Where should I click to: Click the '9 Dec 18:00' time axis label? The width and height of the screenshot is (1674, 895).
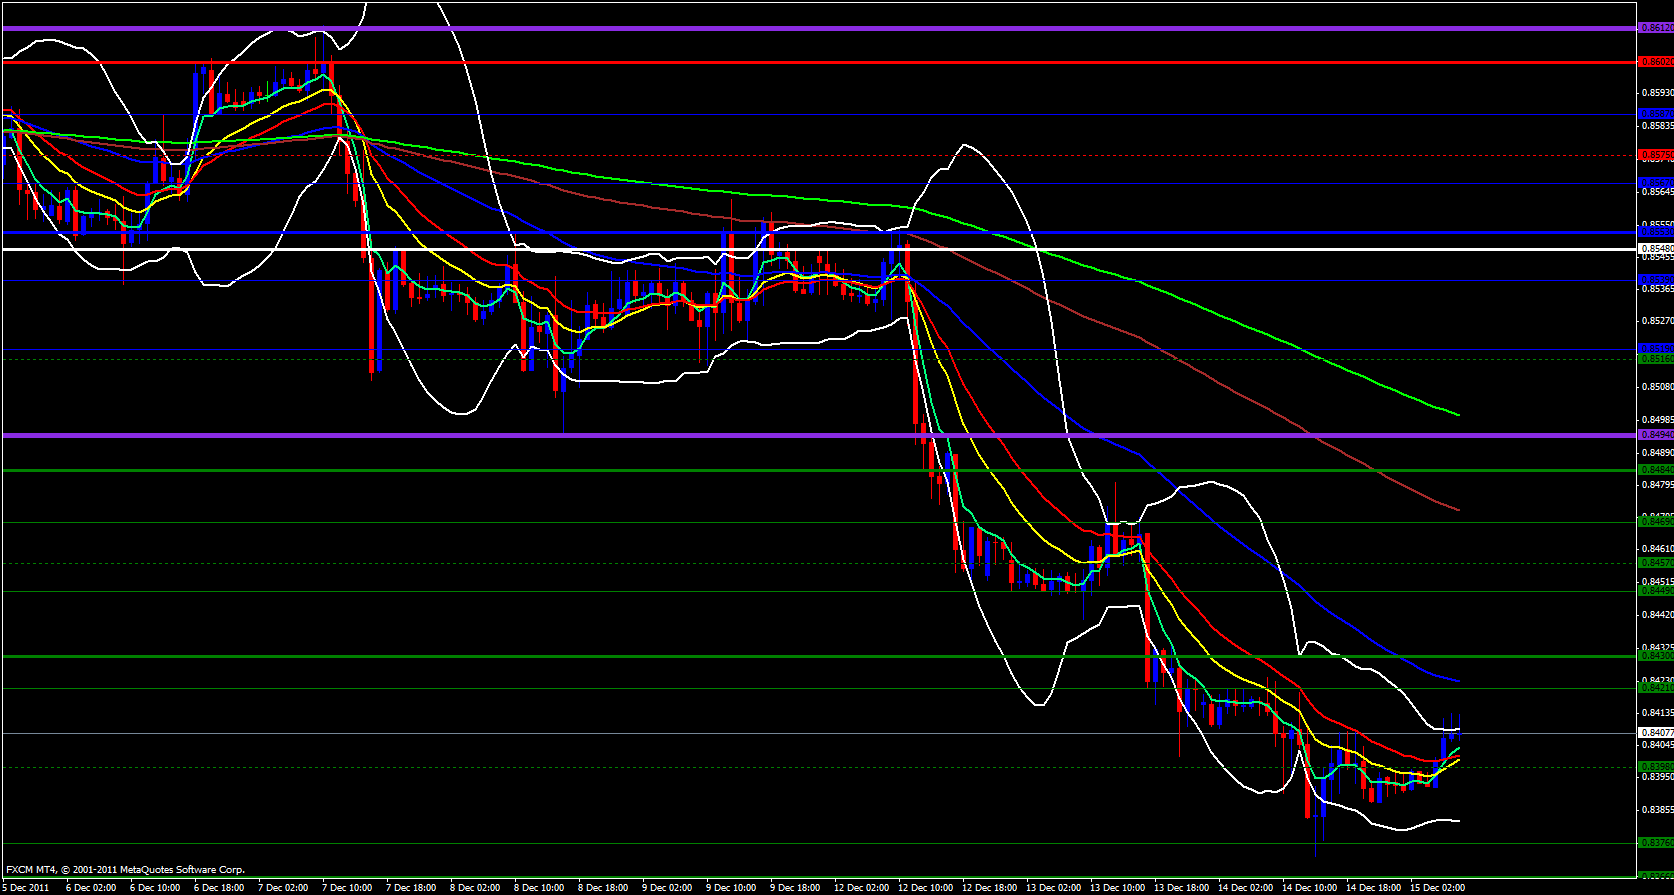click(796, 887)
